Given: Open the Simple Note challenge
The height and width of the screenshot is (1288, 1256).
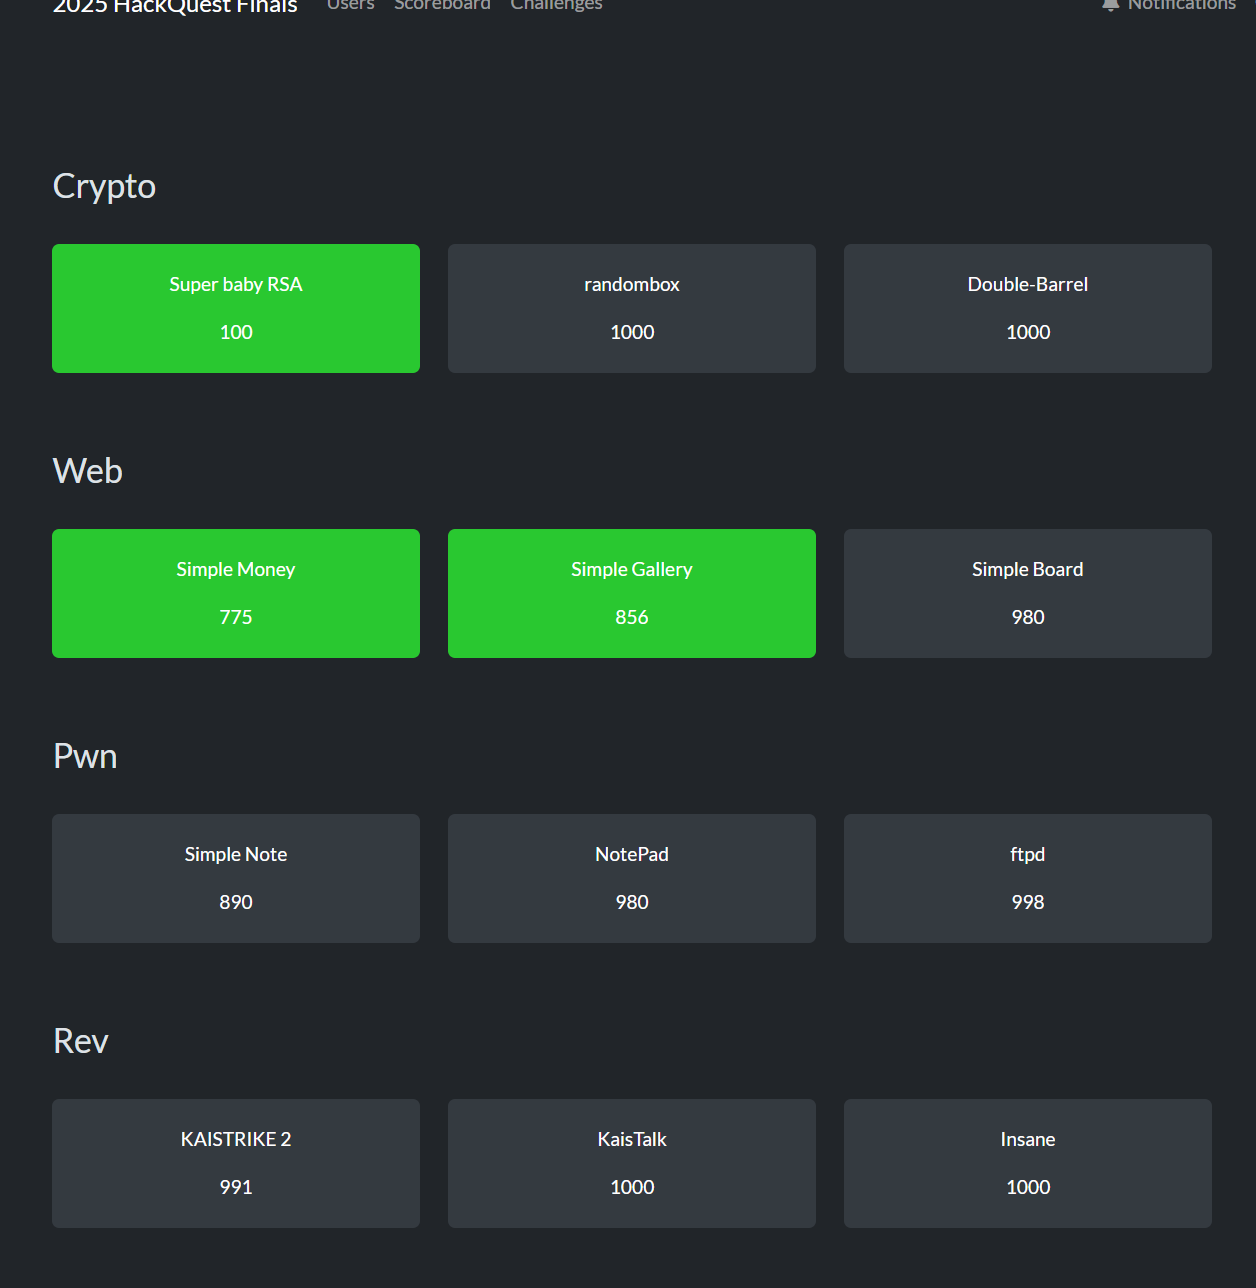Looking at the screenshot, I should [x=236, y=878].
